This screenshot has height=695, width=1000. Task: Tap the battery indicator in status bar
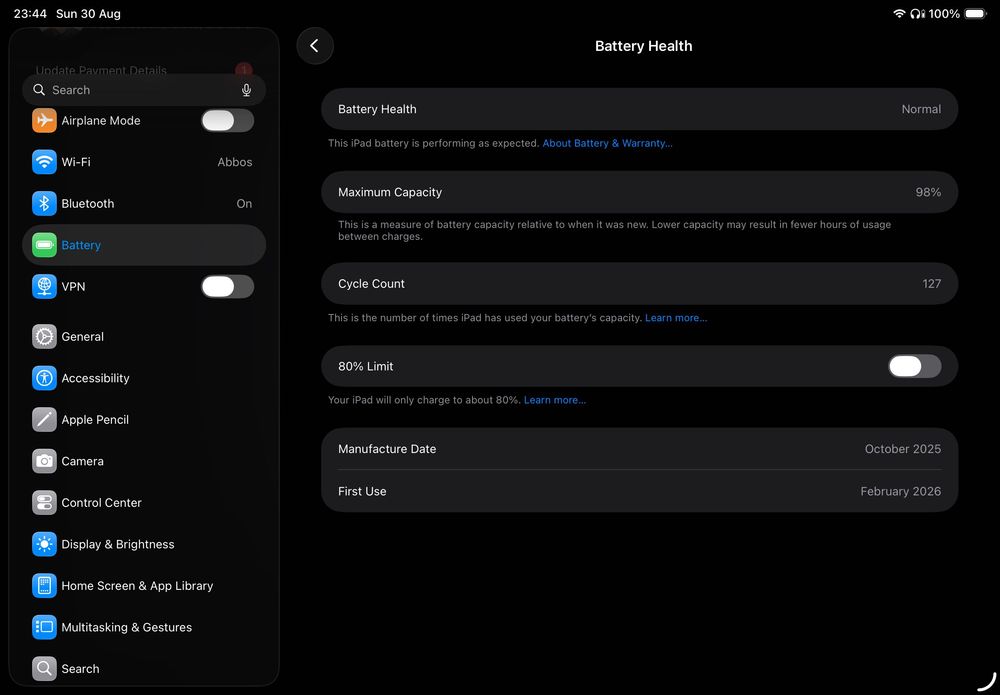pyautogui.click(x=975, y=13)
